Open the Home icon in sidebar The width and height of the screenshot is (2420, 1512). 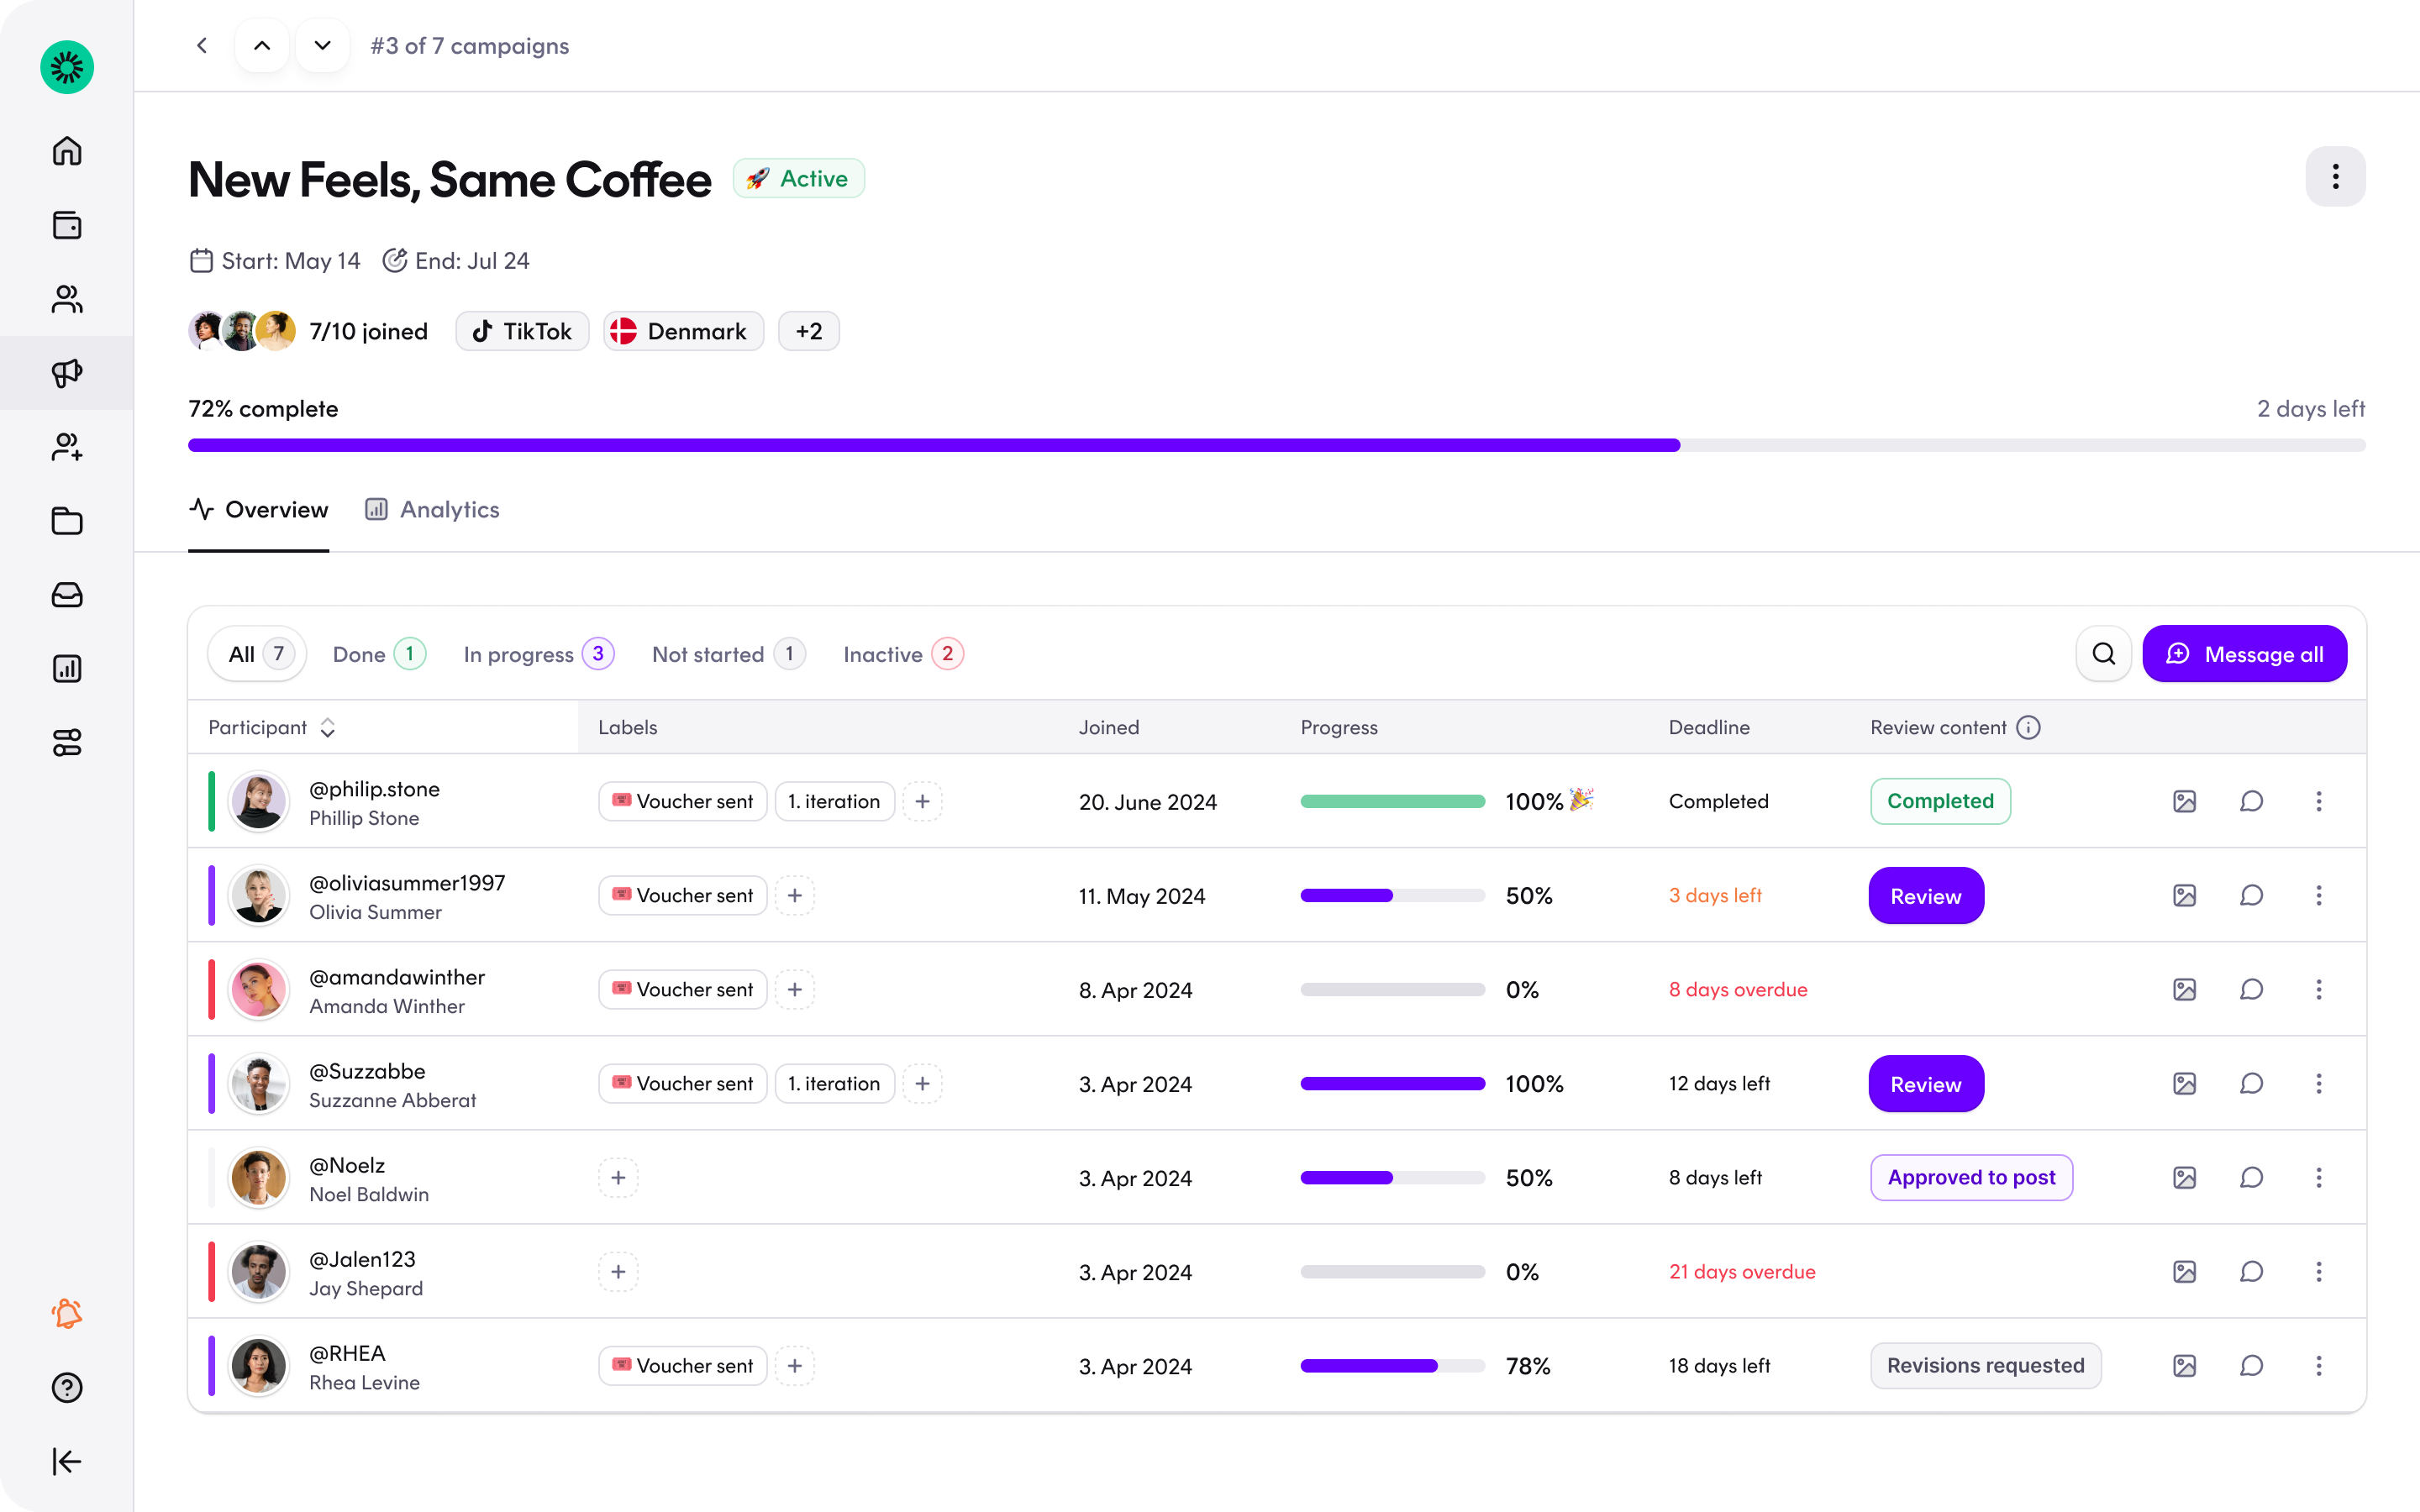click(x=67, y=151)
